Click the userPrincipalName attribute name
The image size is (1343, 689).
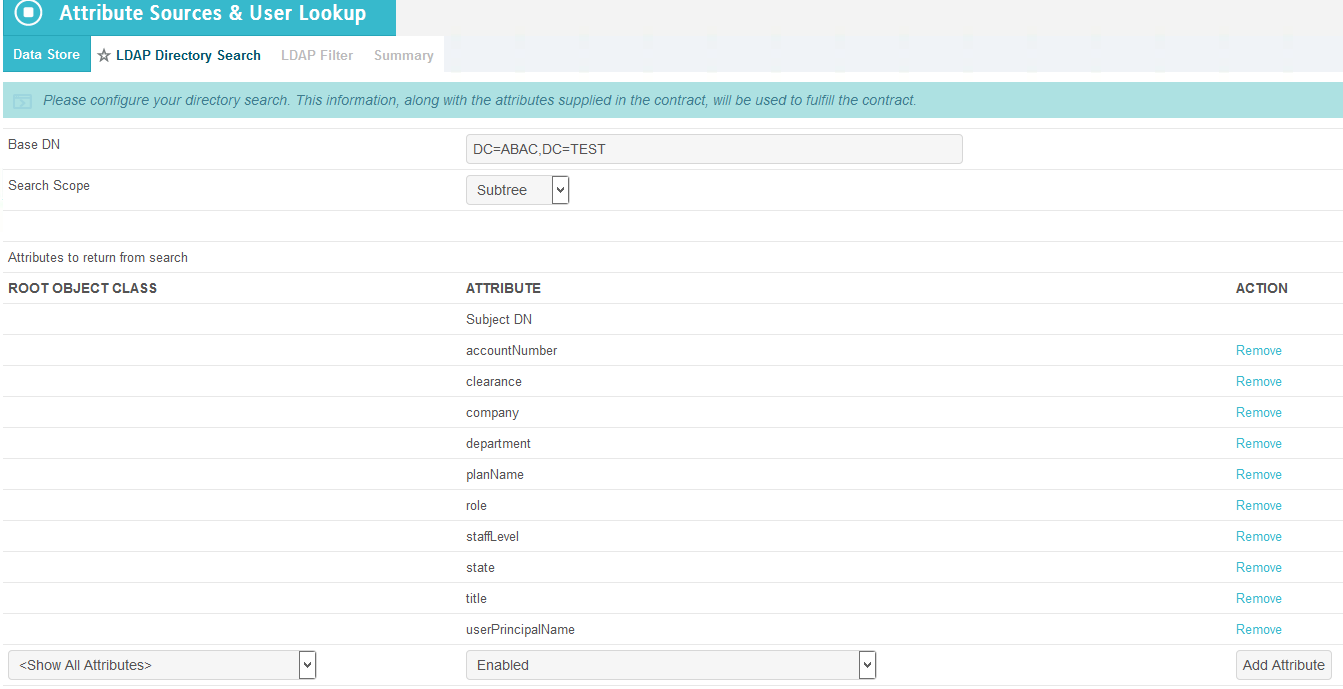520,630
